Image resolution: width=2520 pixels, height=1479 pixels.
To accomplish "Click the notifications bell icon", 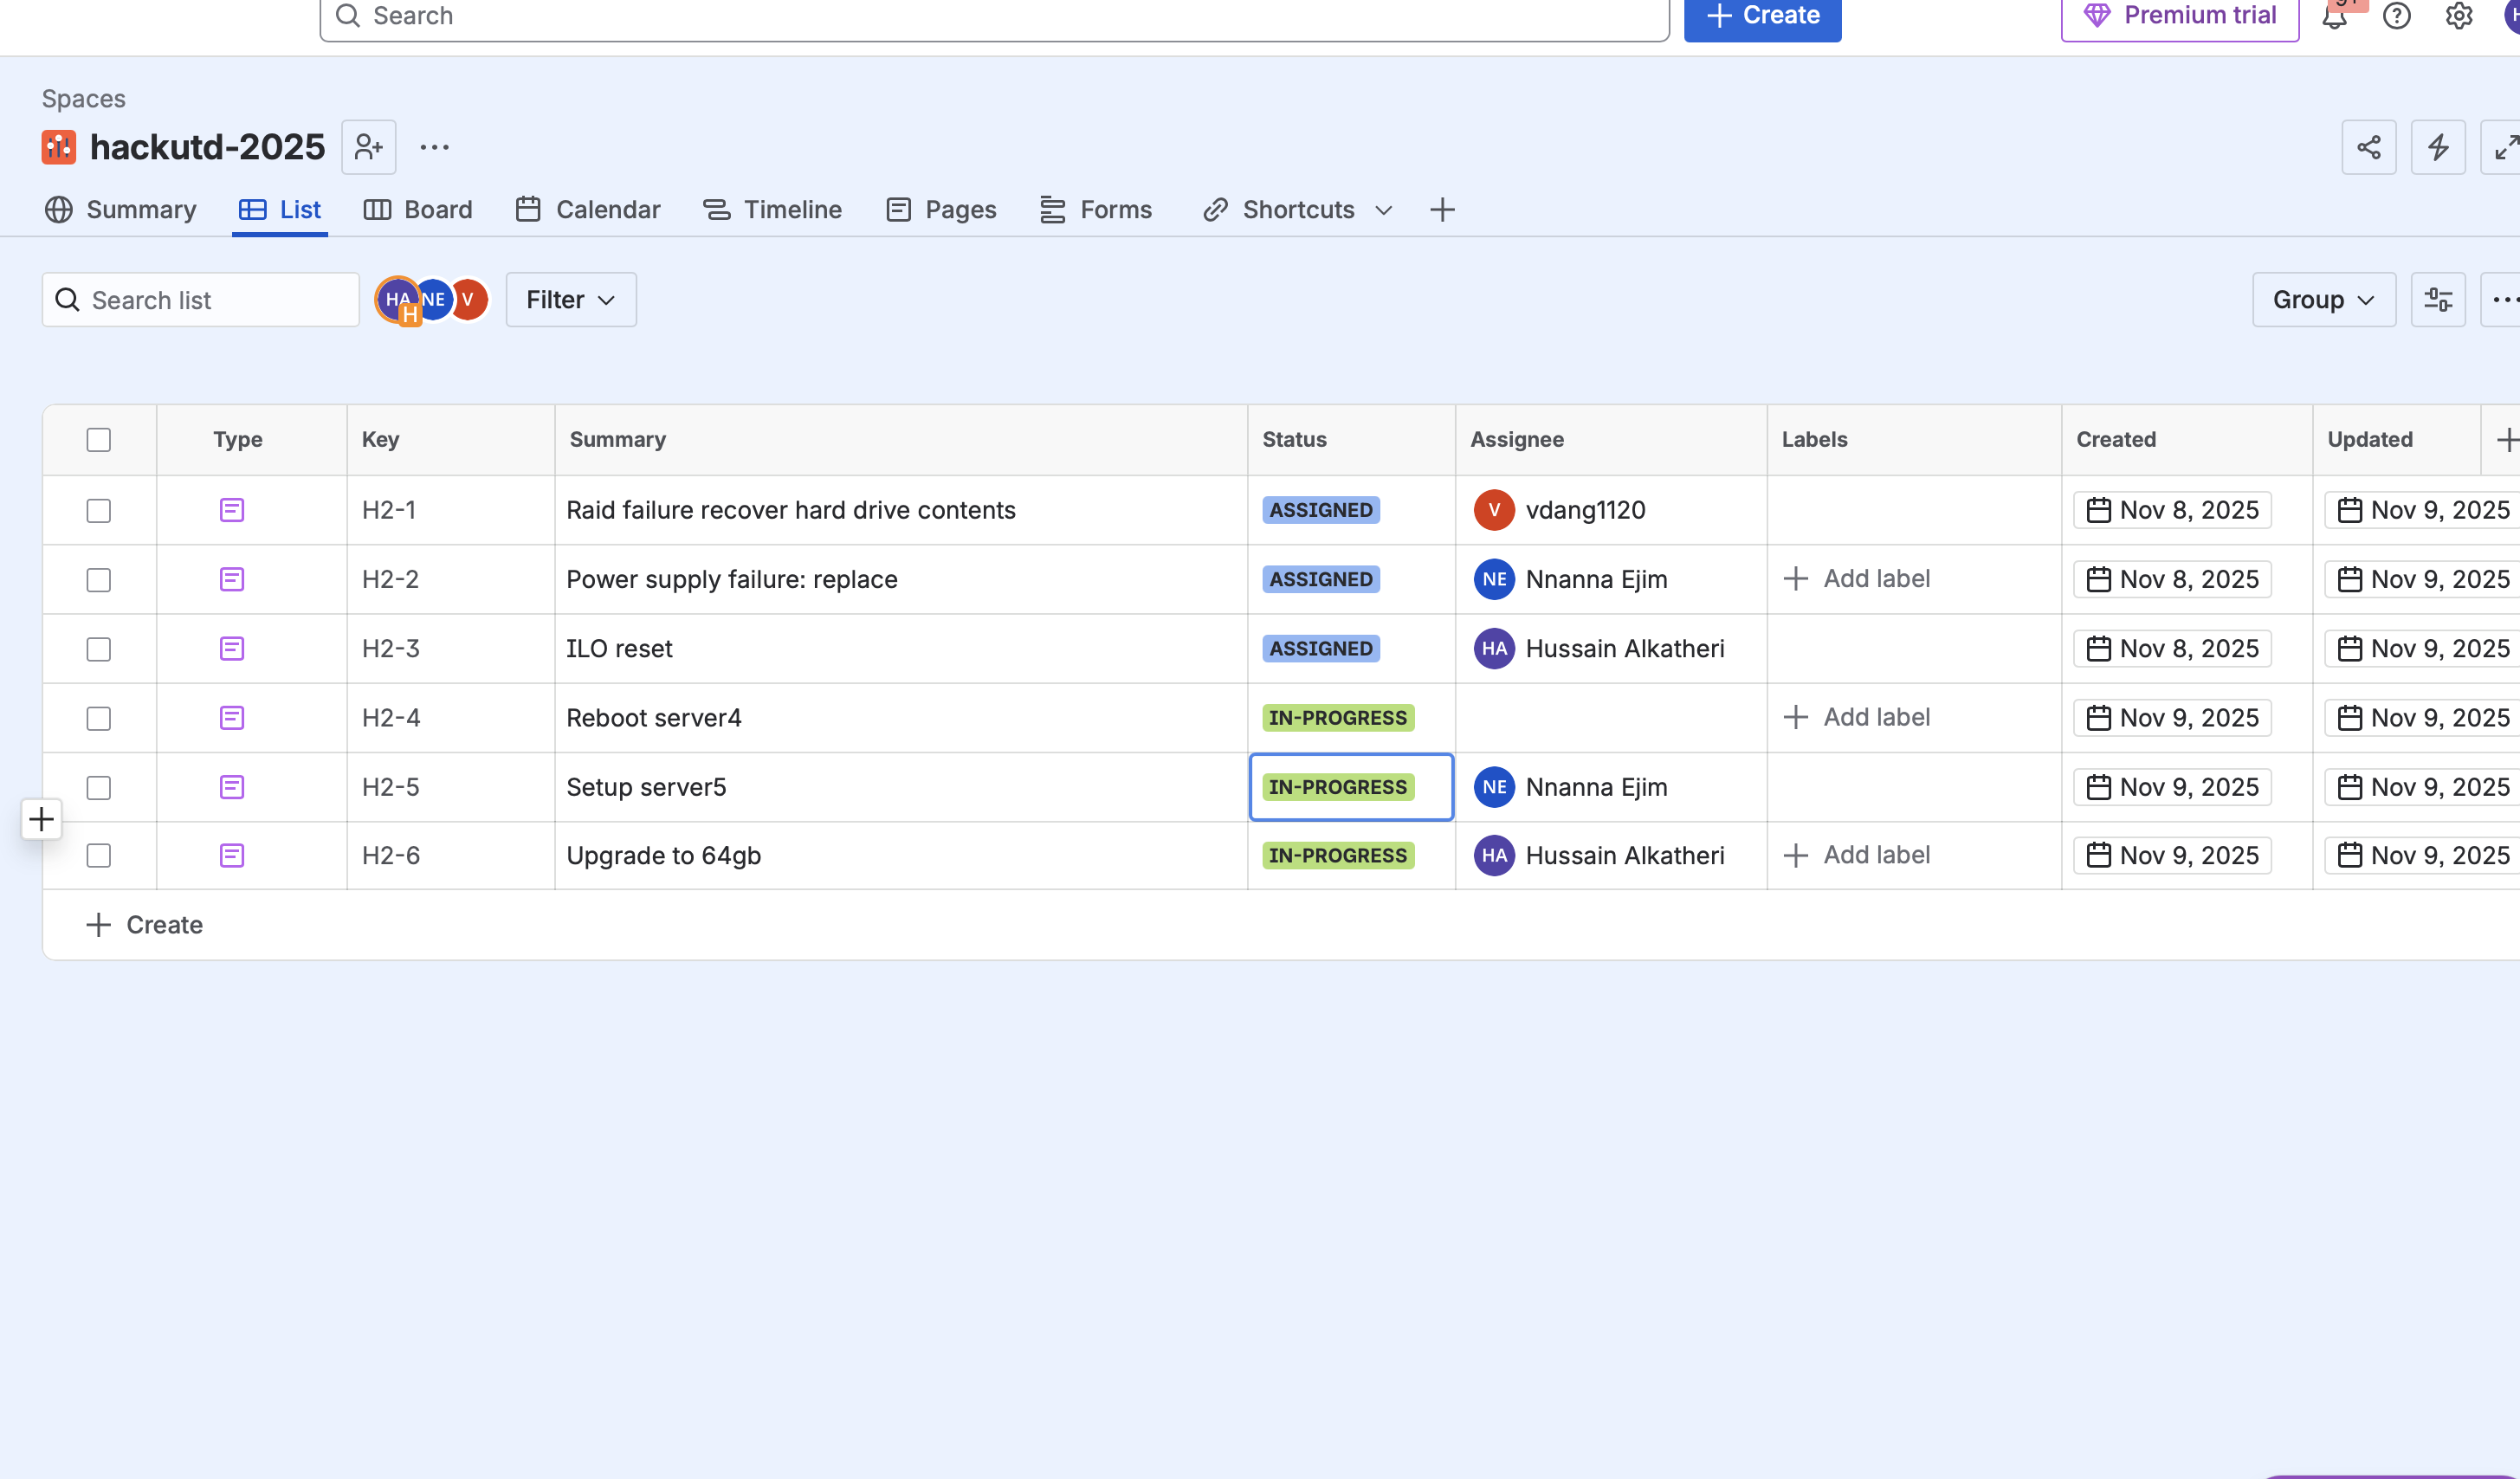I will point(2334,17).
